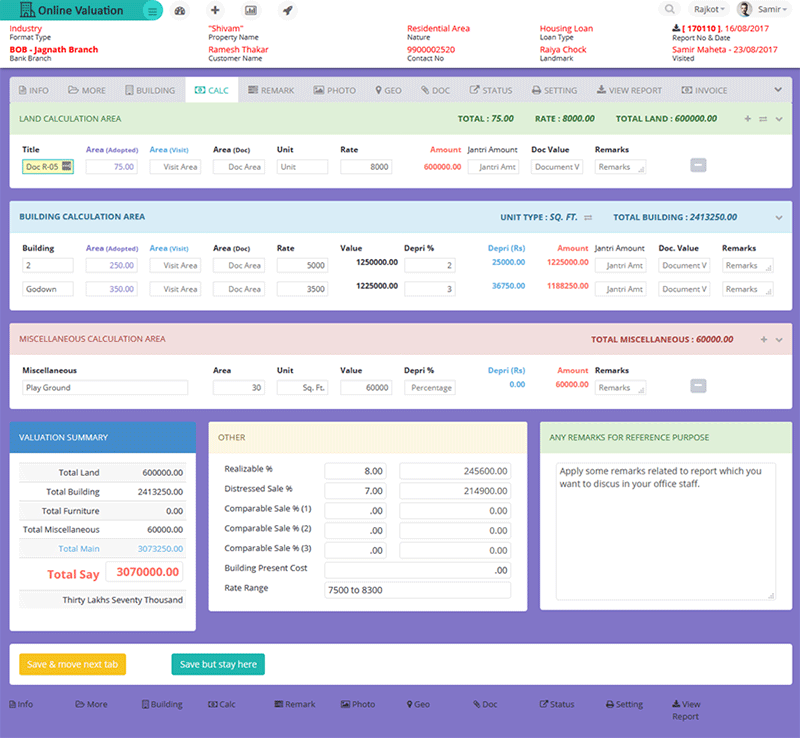800x738 pixels.
Task: Collapse the Building Calculation Area panel
Action: point(778,217)
